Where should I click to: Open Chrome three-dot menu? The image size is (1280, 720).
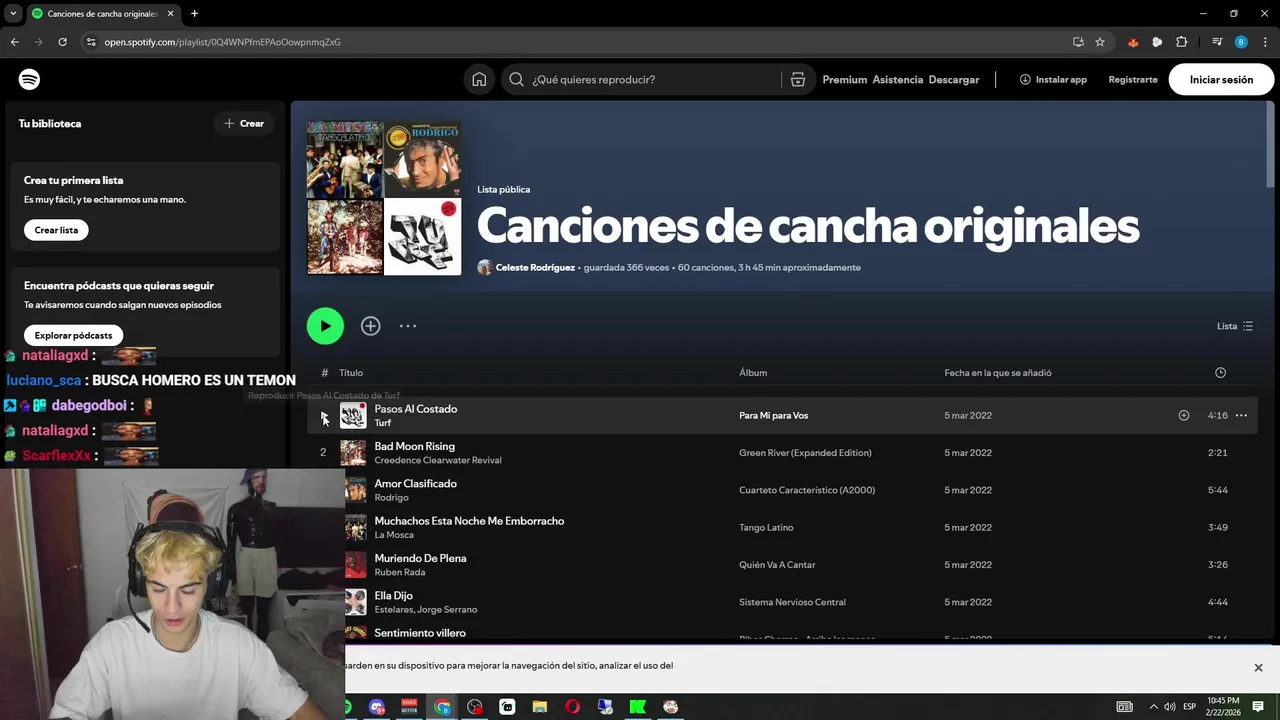coord(1265,42)
